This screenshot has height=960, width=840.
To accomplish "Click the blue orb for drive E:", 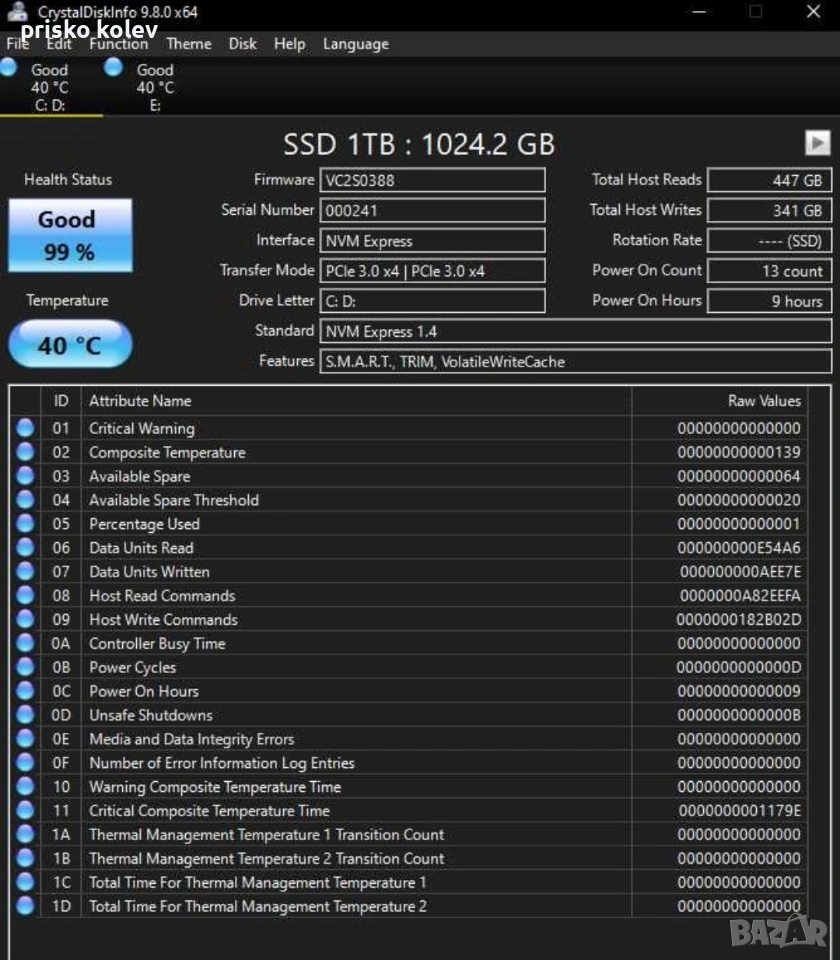I will 113,67.
